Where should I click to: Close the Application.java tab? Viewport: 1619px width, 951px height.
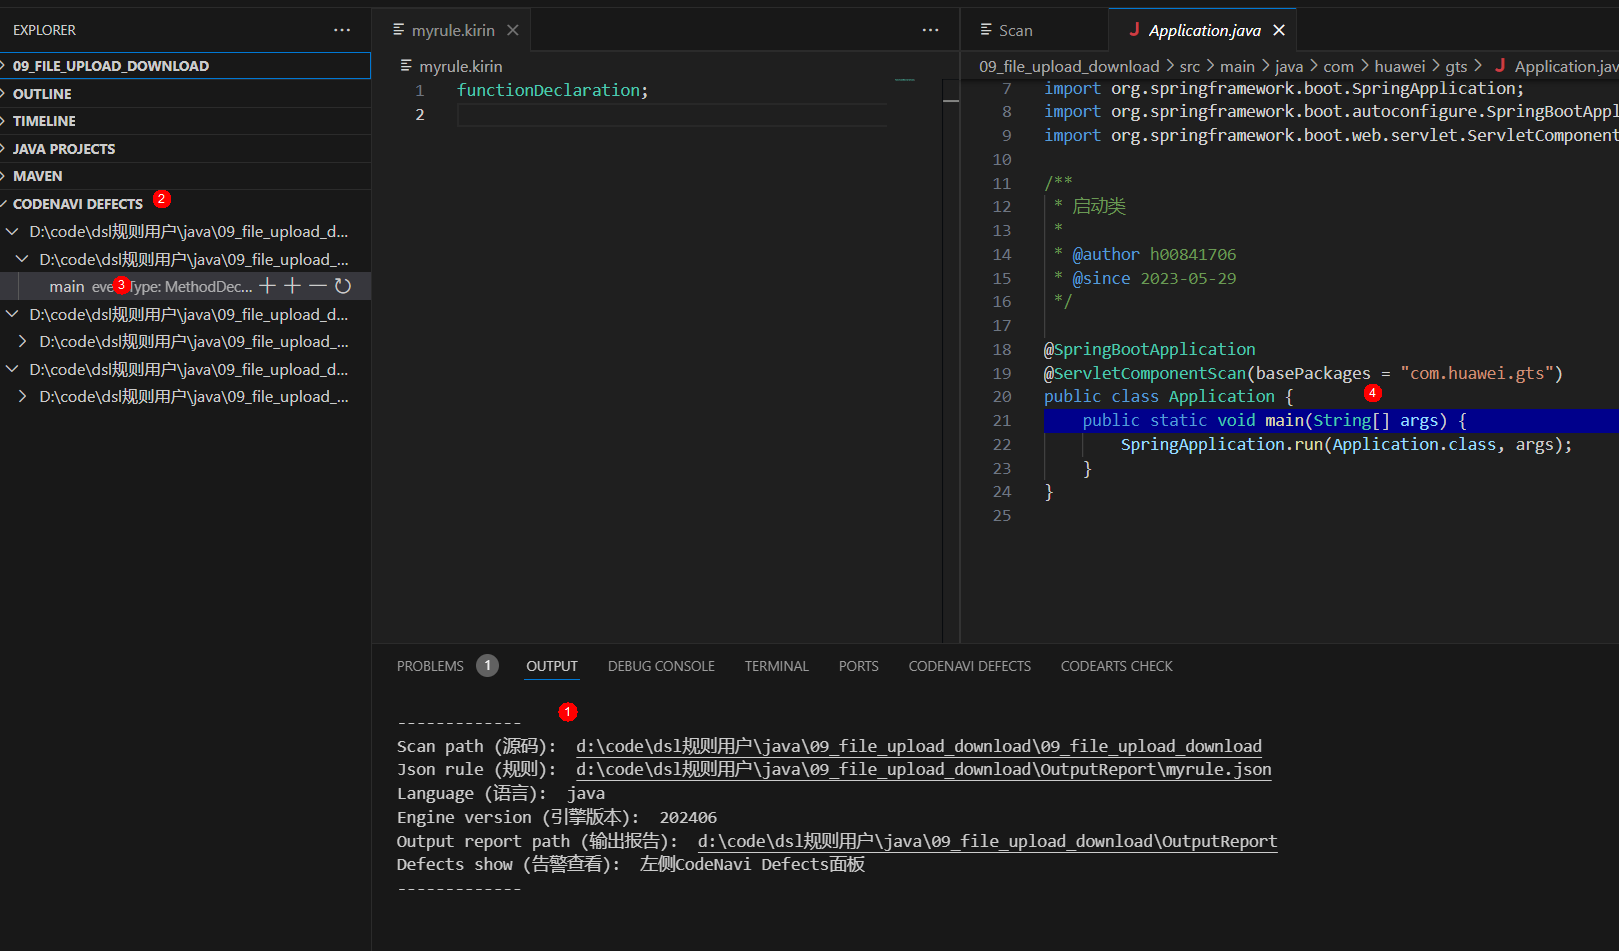1279,30
